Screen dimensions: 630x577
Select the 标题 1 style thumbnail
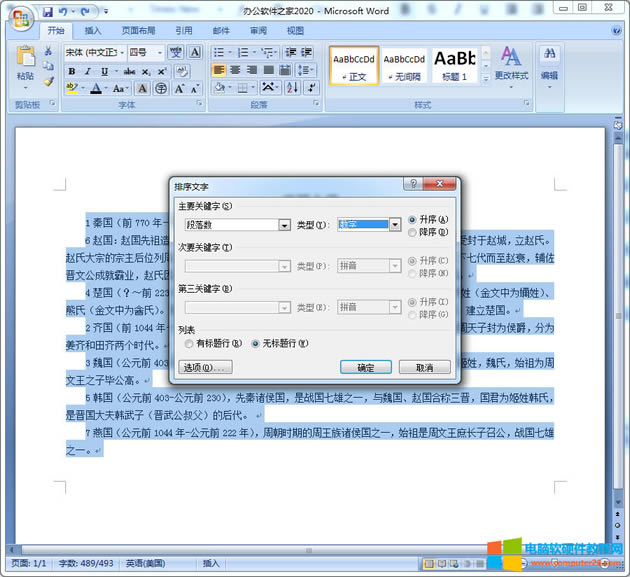coord(455,64)
